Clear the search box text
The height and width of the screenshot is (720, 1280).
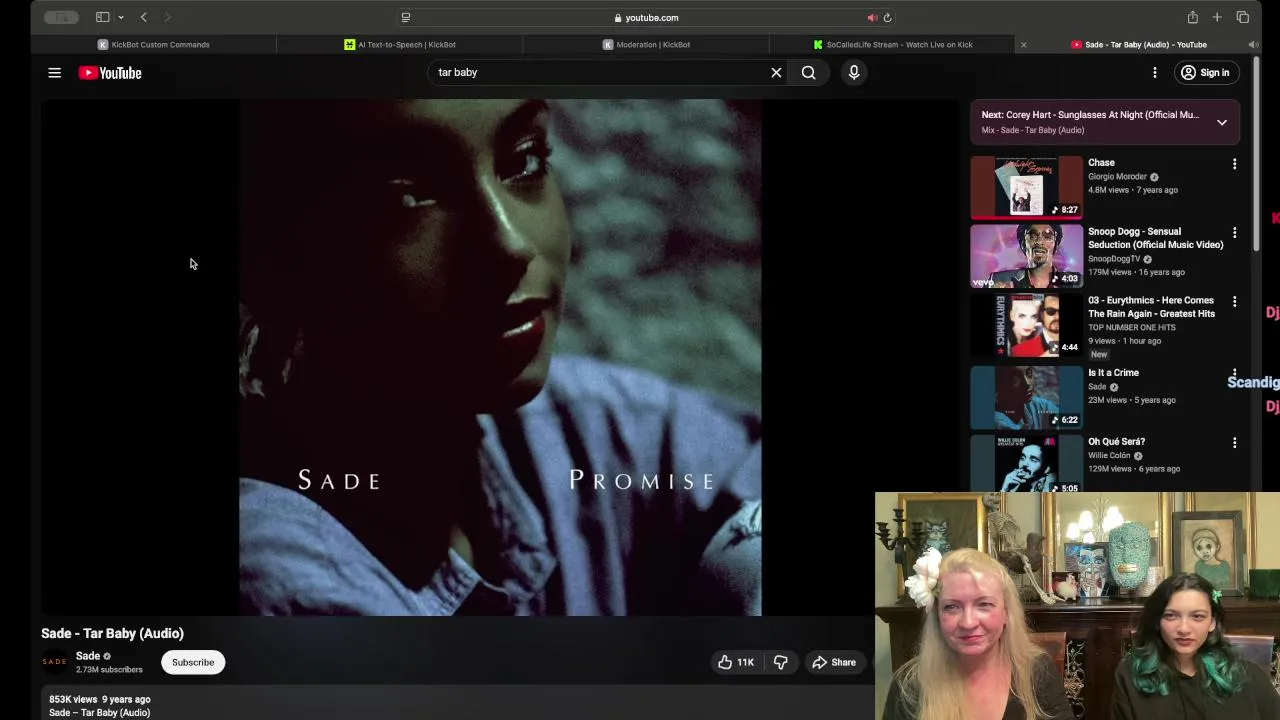click(776, 72)
